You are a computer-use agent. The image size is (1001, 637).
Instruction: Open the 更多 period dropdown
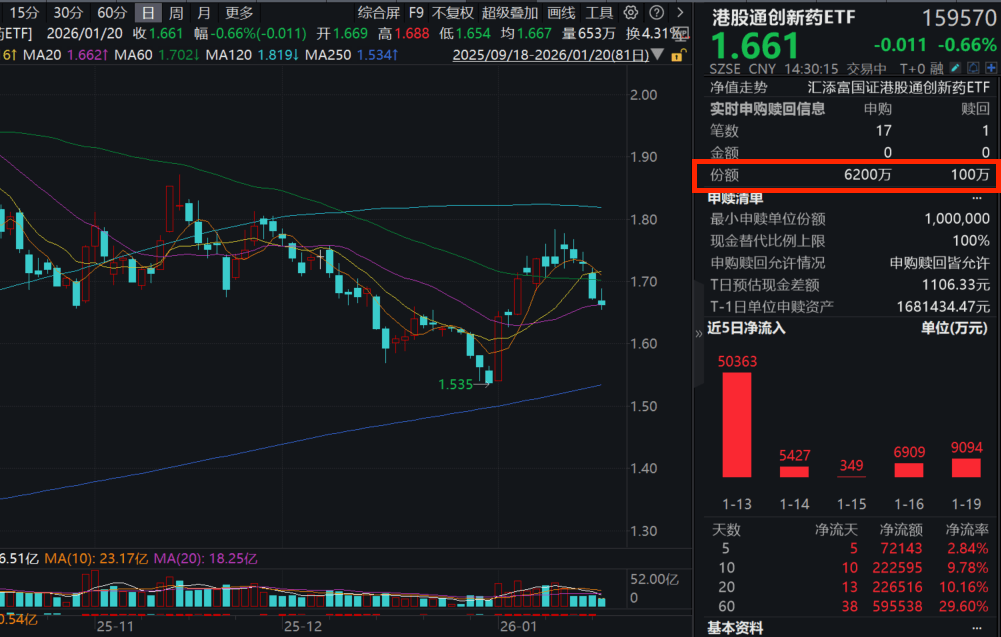pyautogui.click(x=240, y=13)
